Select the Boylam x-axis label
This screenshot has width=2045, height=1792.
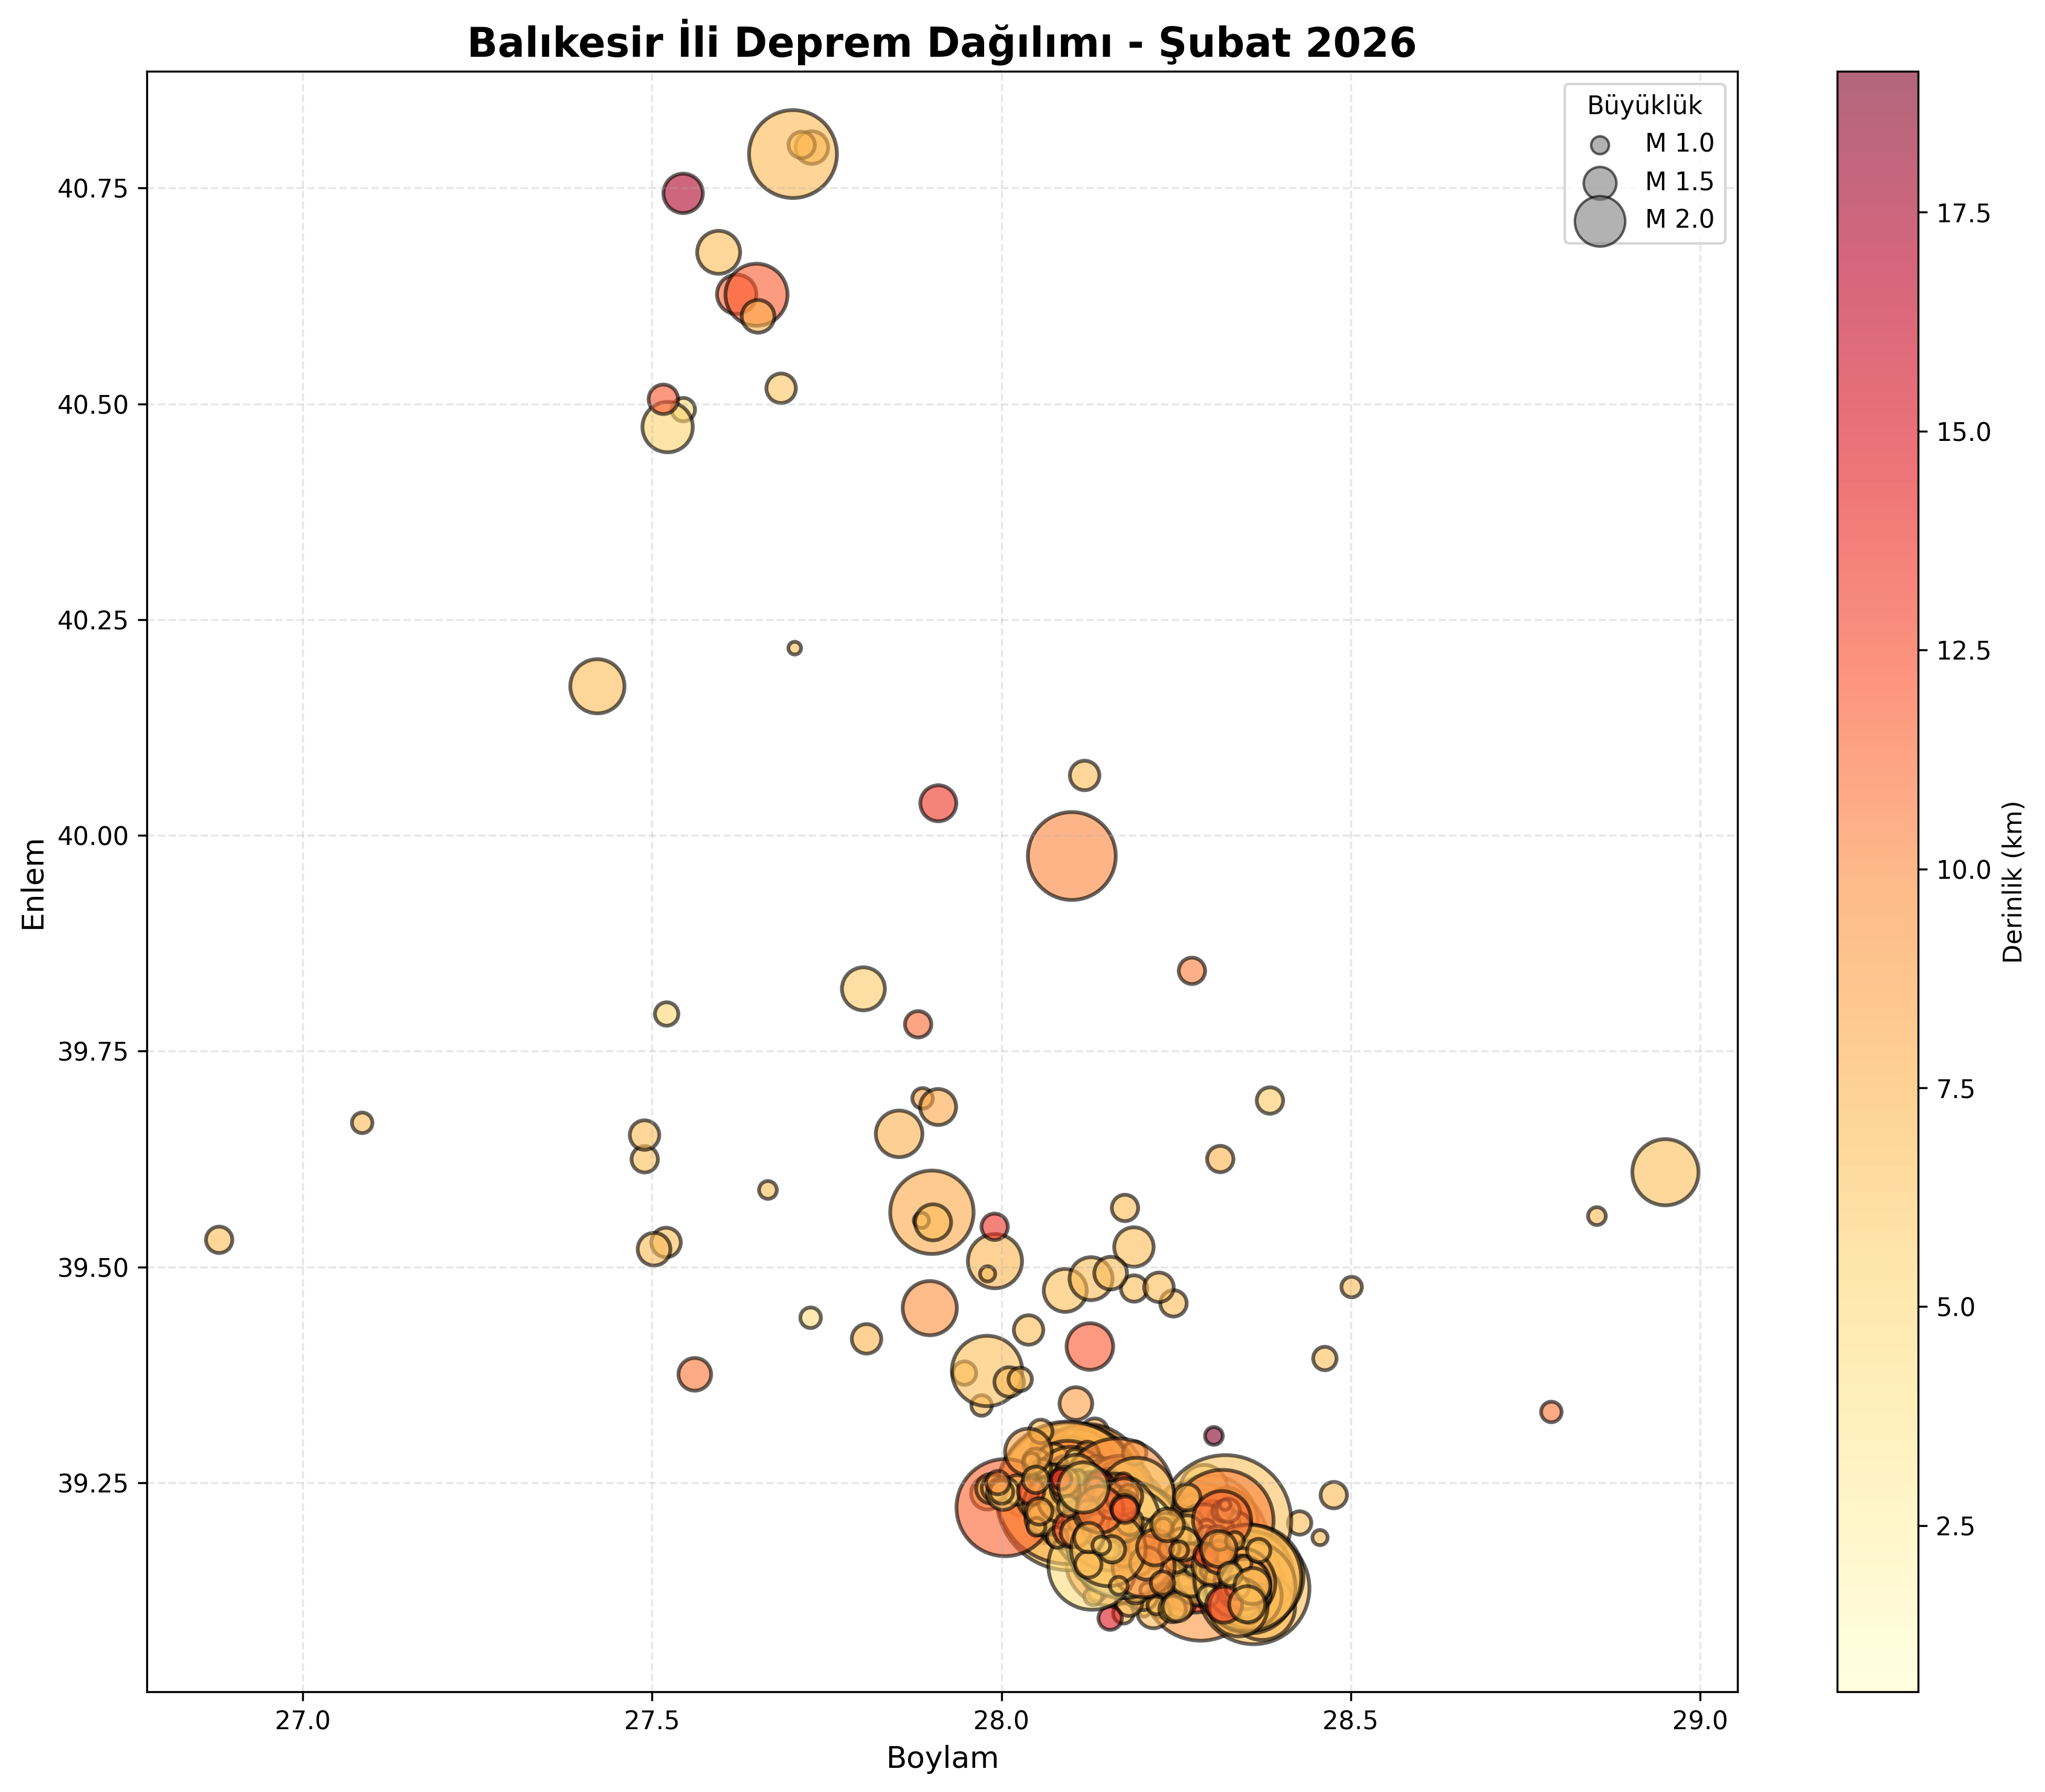coord(942,1758)
